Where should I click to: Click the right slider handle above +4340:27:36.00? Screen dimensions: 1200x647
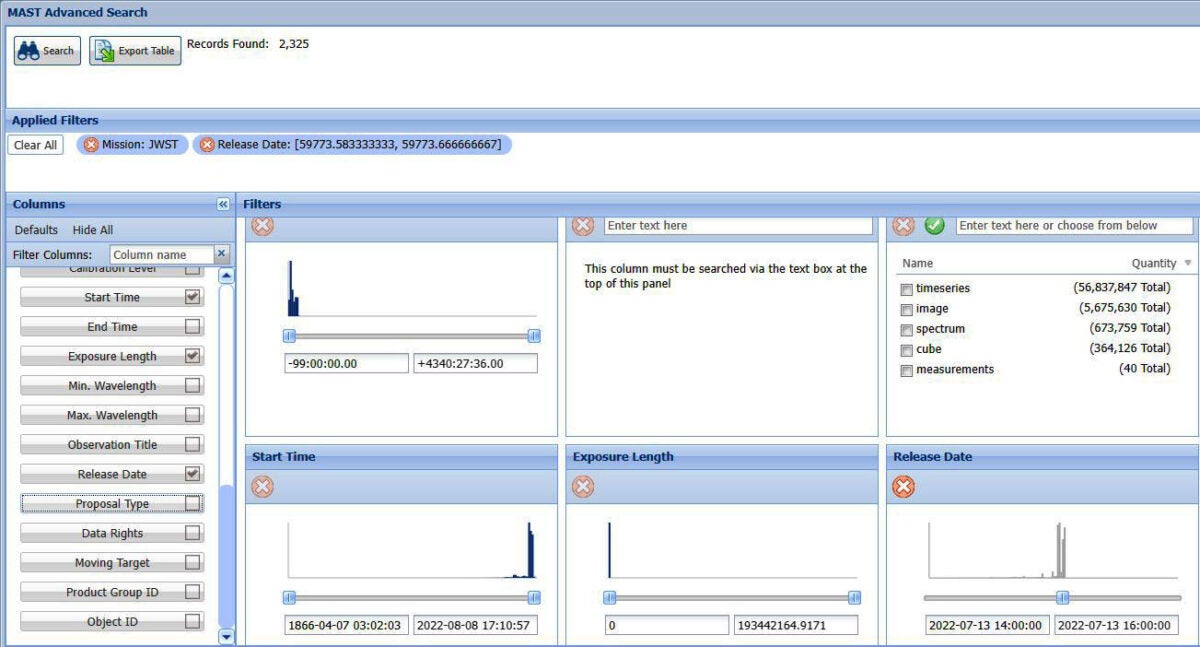(x=534, y=336)
